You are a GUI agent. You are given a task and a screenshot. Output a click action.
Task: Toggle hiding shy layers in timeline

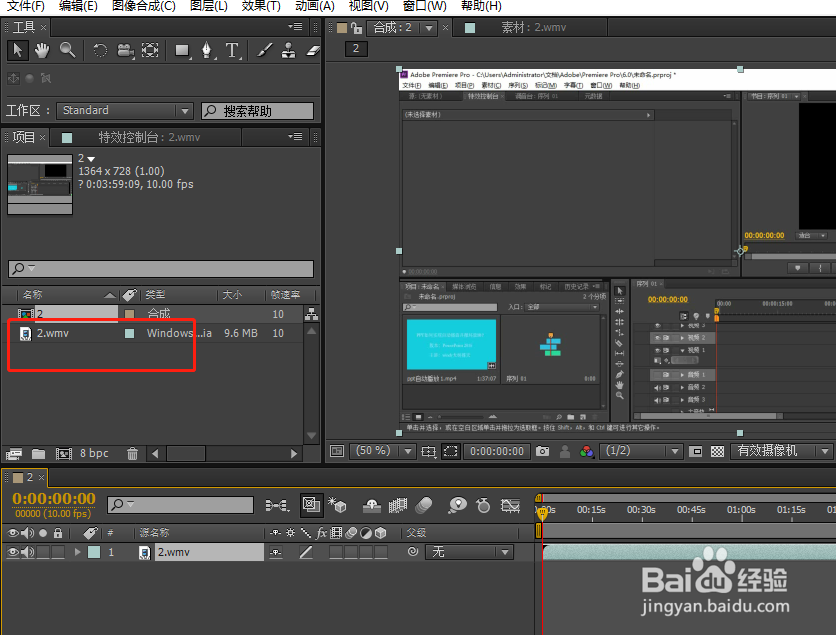372,505
